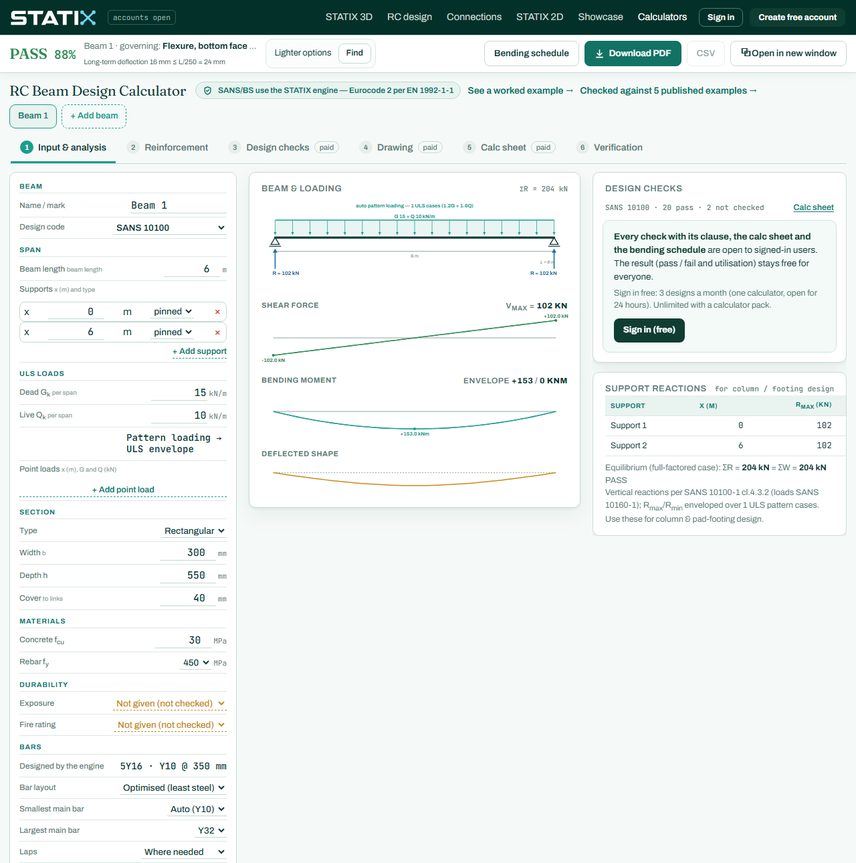This screenshot has width=856, height=863.
Task: Open the Fire rating dropdown
Action: pos(171,725)
